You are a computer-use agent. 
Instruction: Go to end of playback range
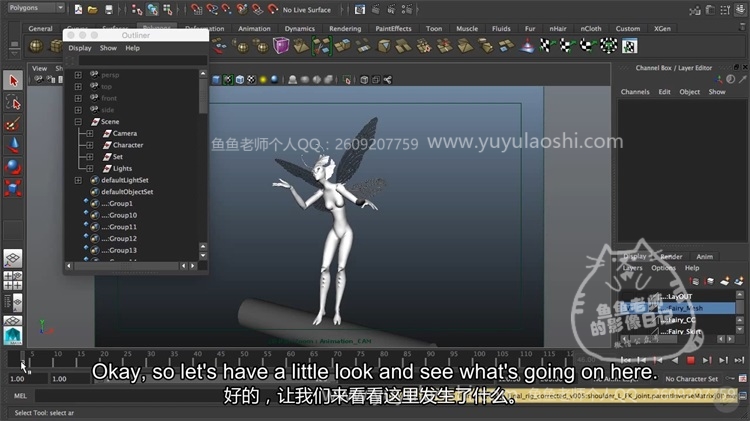(739, 360)
